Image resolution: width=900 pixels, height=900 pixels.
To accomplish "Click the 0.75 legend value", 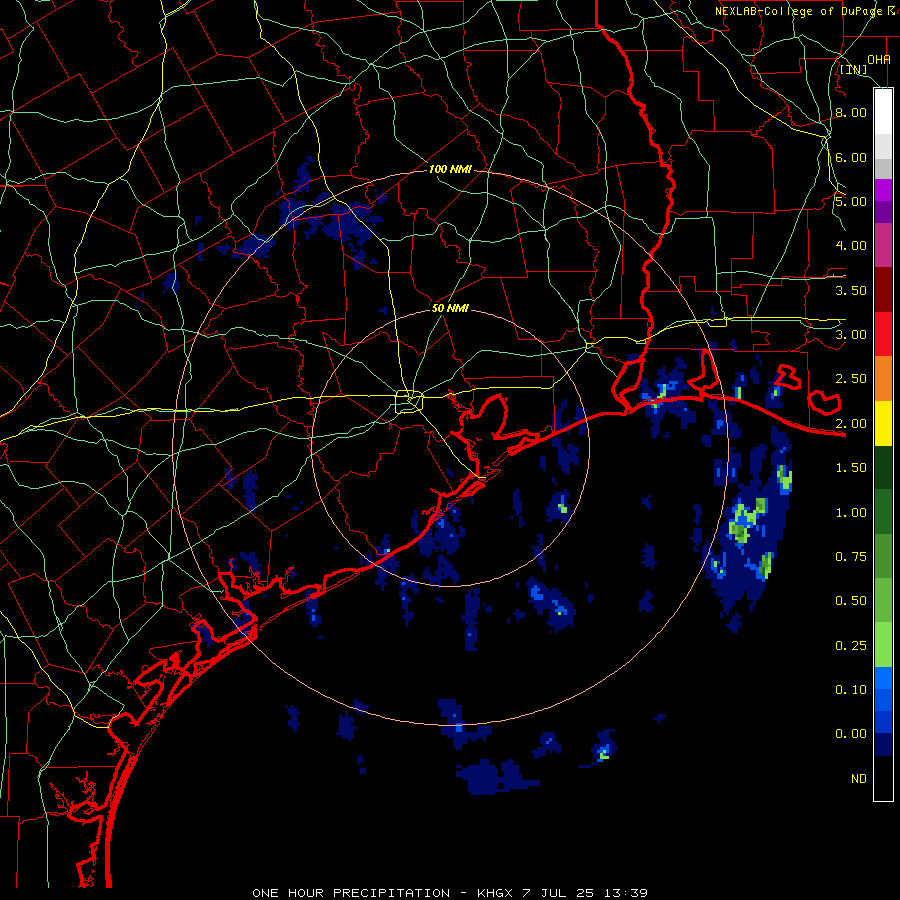I will point(851,557).
